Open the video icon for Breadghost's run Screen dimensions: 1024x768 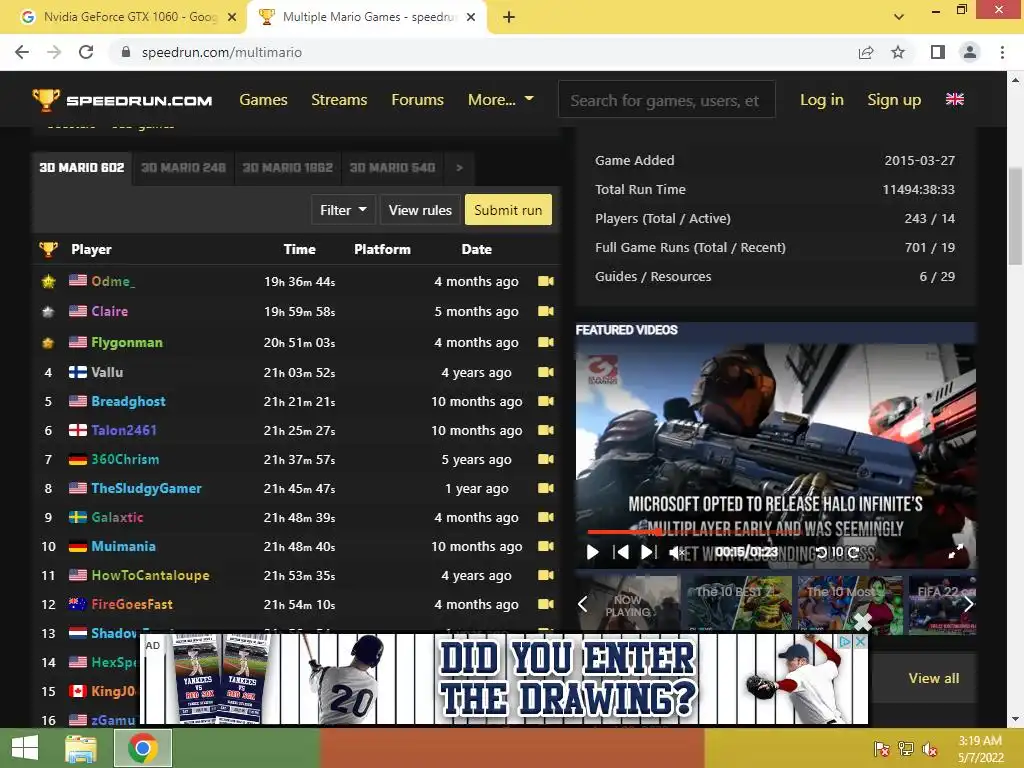point(545,401)
